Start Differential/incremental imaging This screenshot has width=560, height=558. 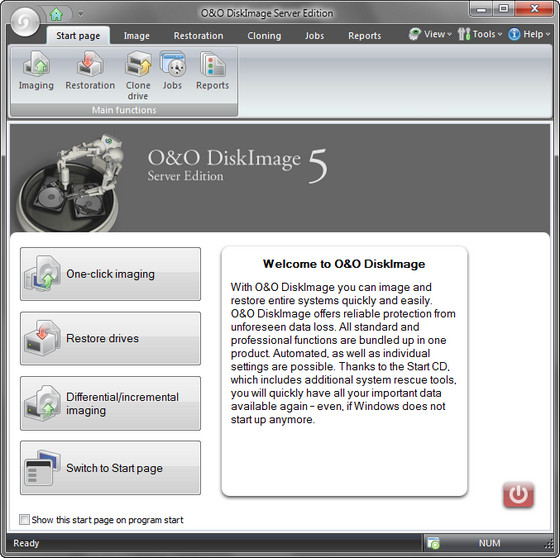tap(110, 403)
